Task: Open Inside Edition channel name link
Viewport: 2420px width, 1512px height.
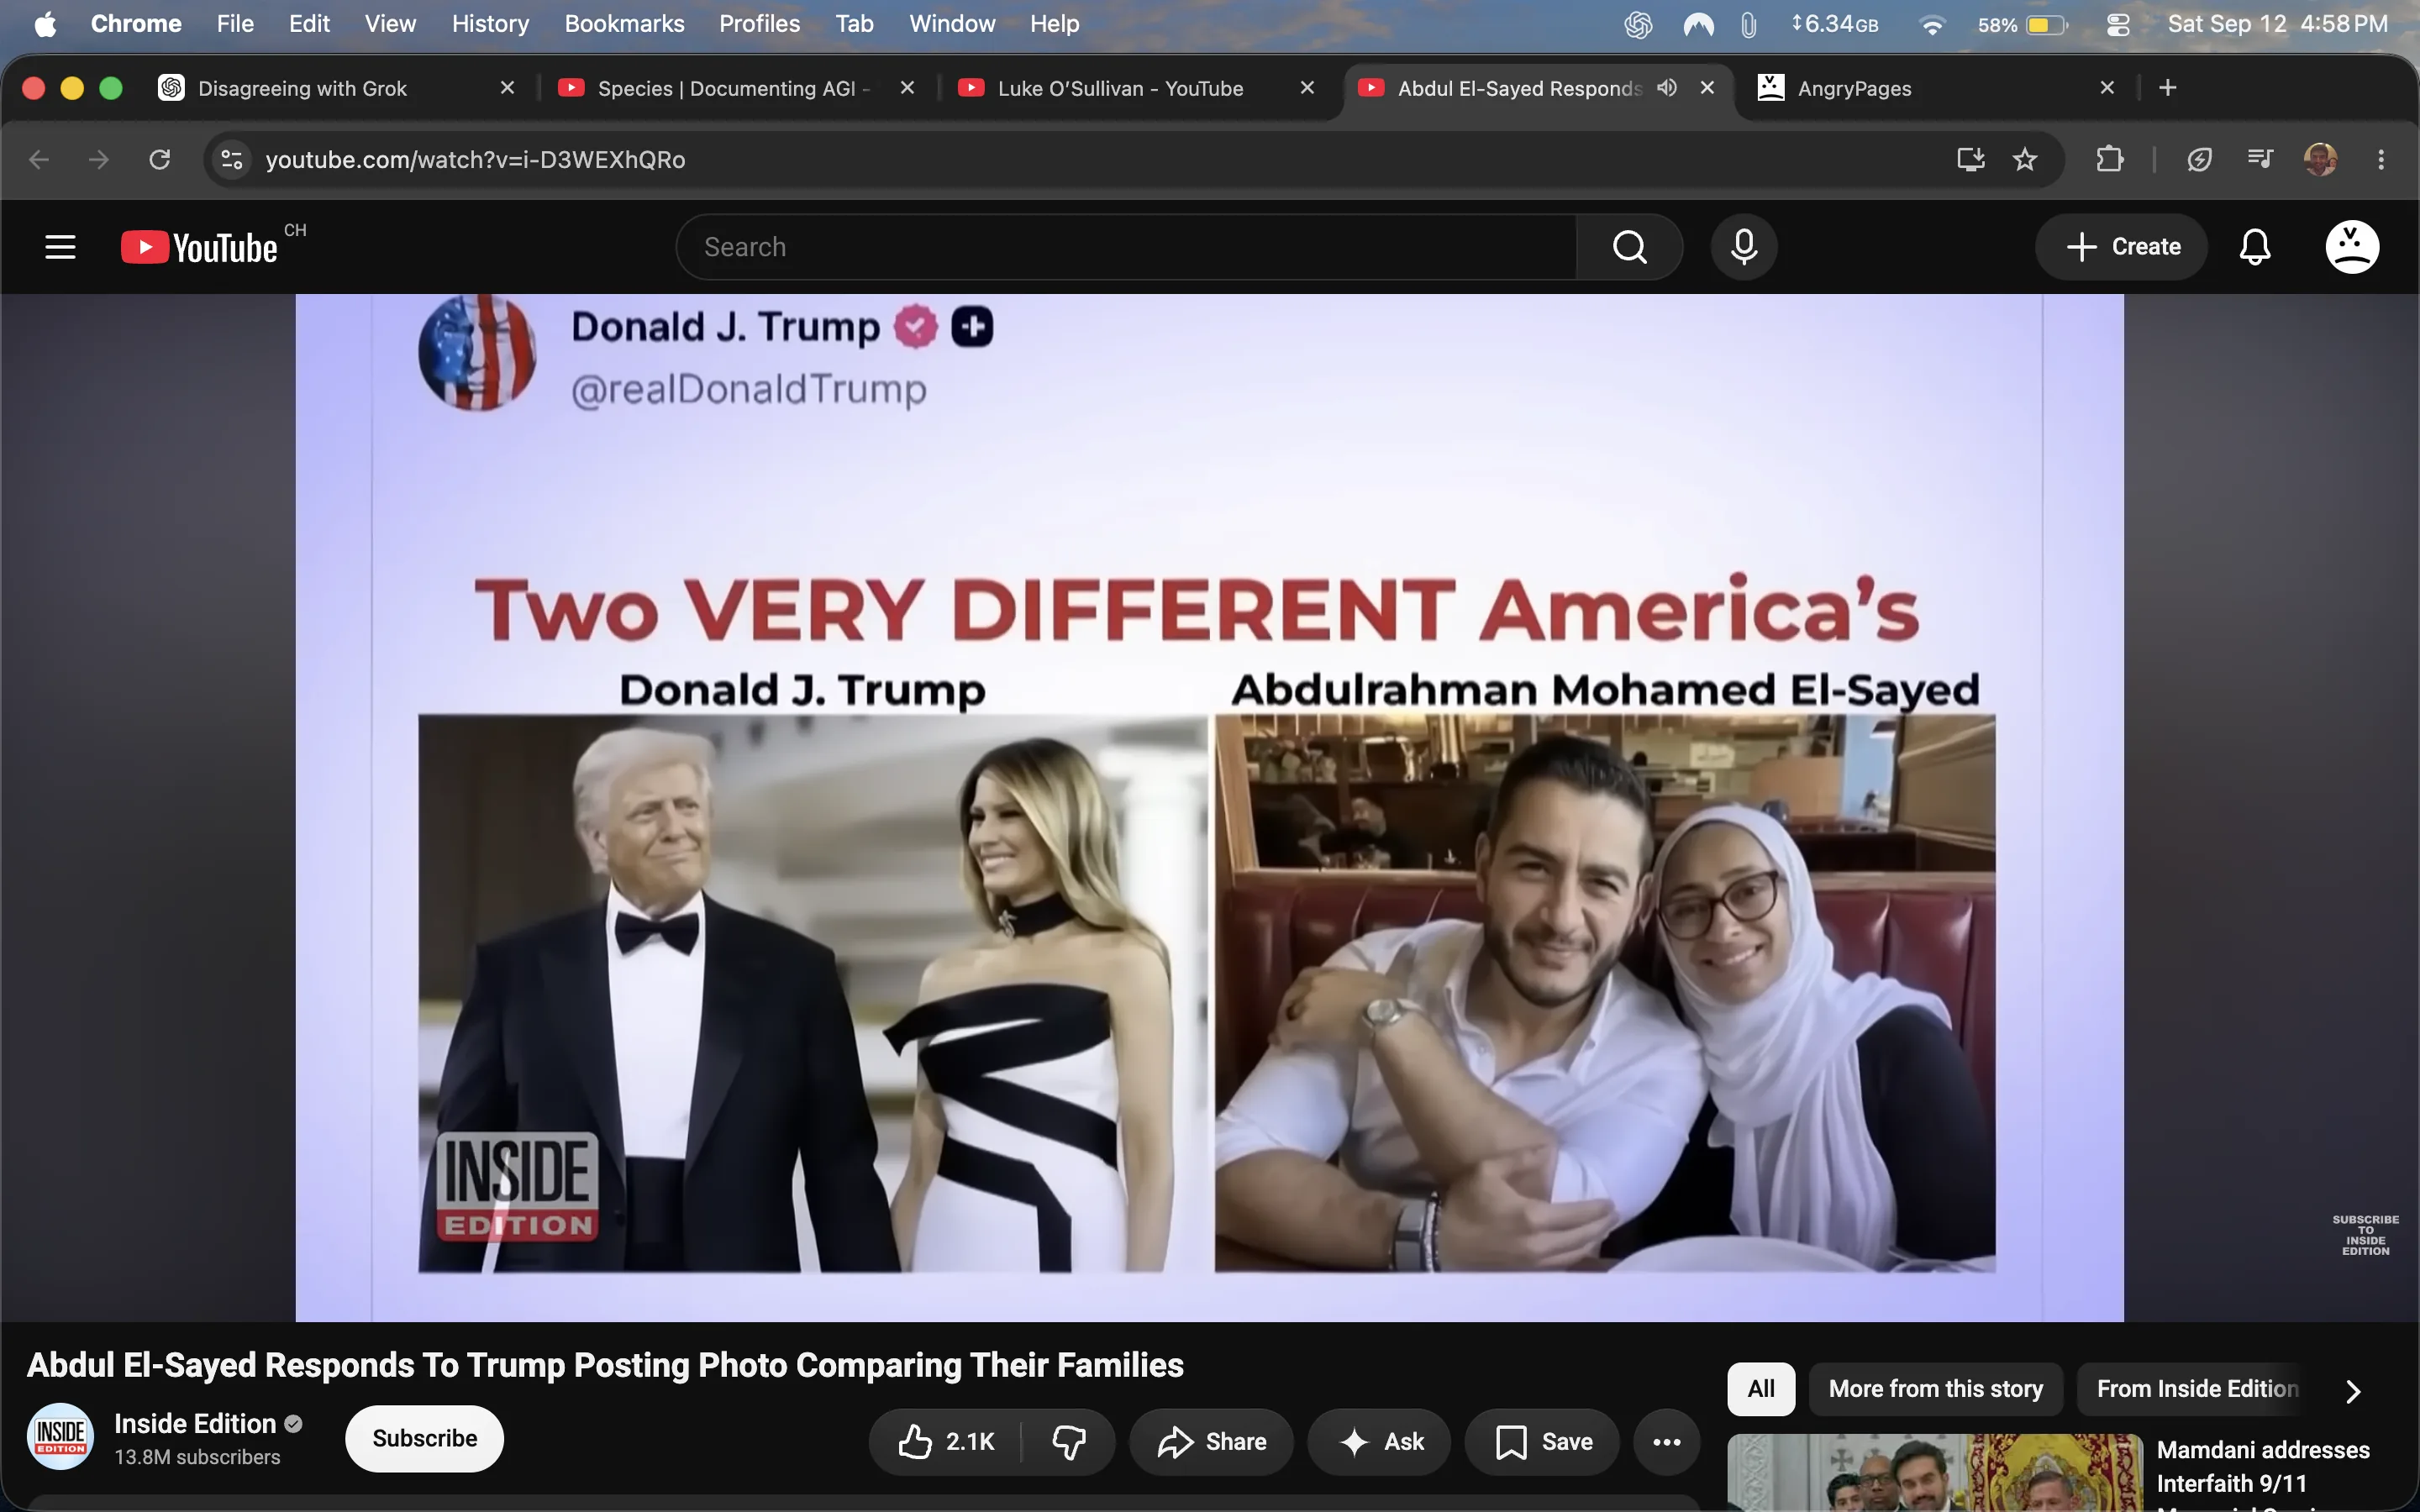Action: coord(195,1423)
